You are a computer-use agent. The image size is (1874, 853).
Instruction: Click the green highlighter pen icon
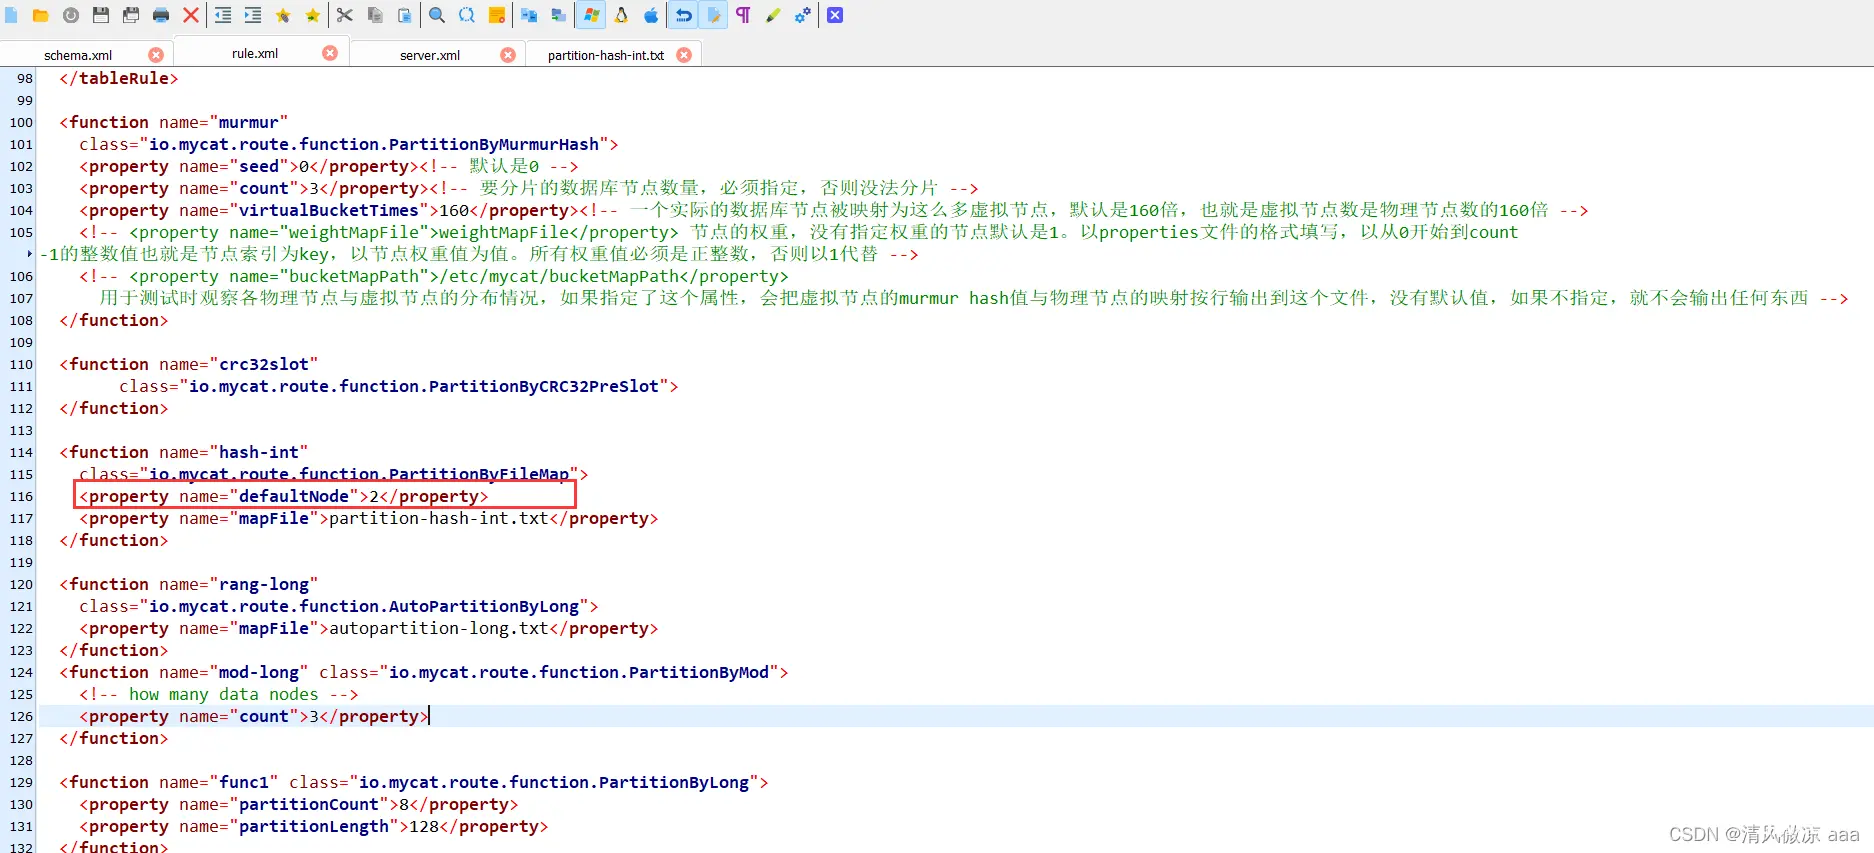(773, 15)
